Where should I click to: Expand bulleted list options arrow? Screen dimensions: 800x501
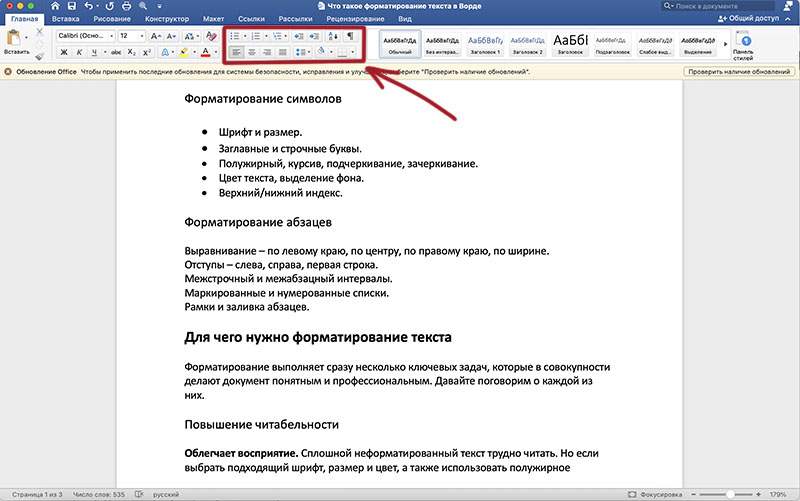tap(245, 36)
